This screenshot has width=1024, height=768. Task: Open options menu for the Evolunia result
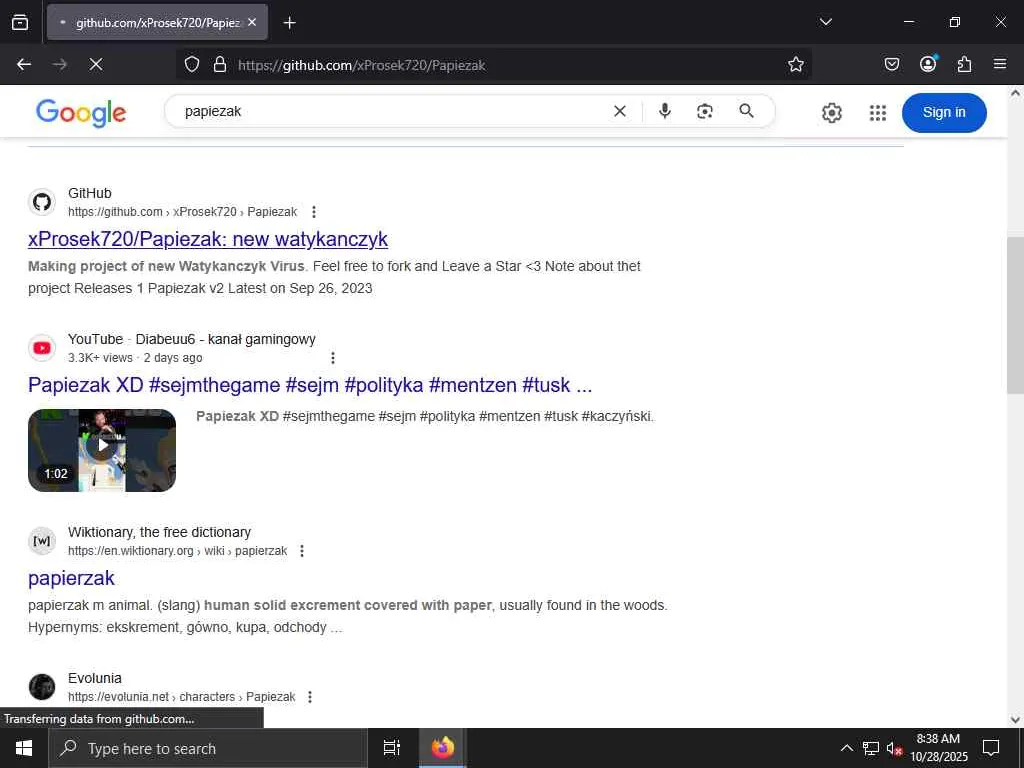310,697
